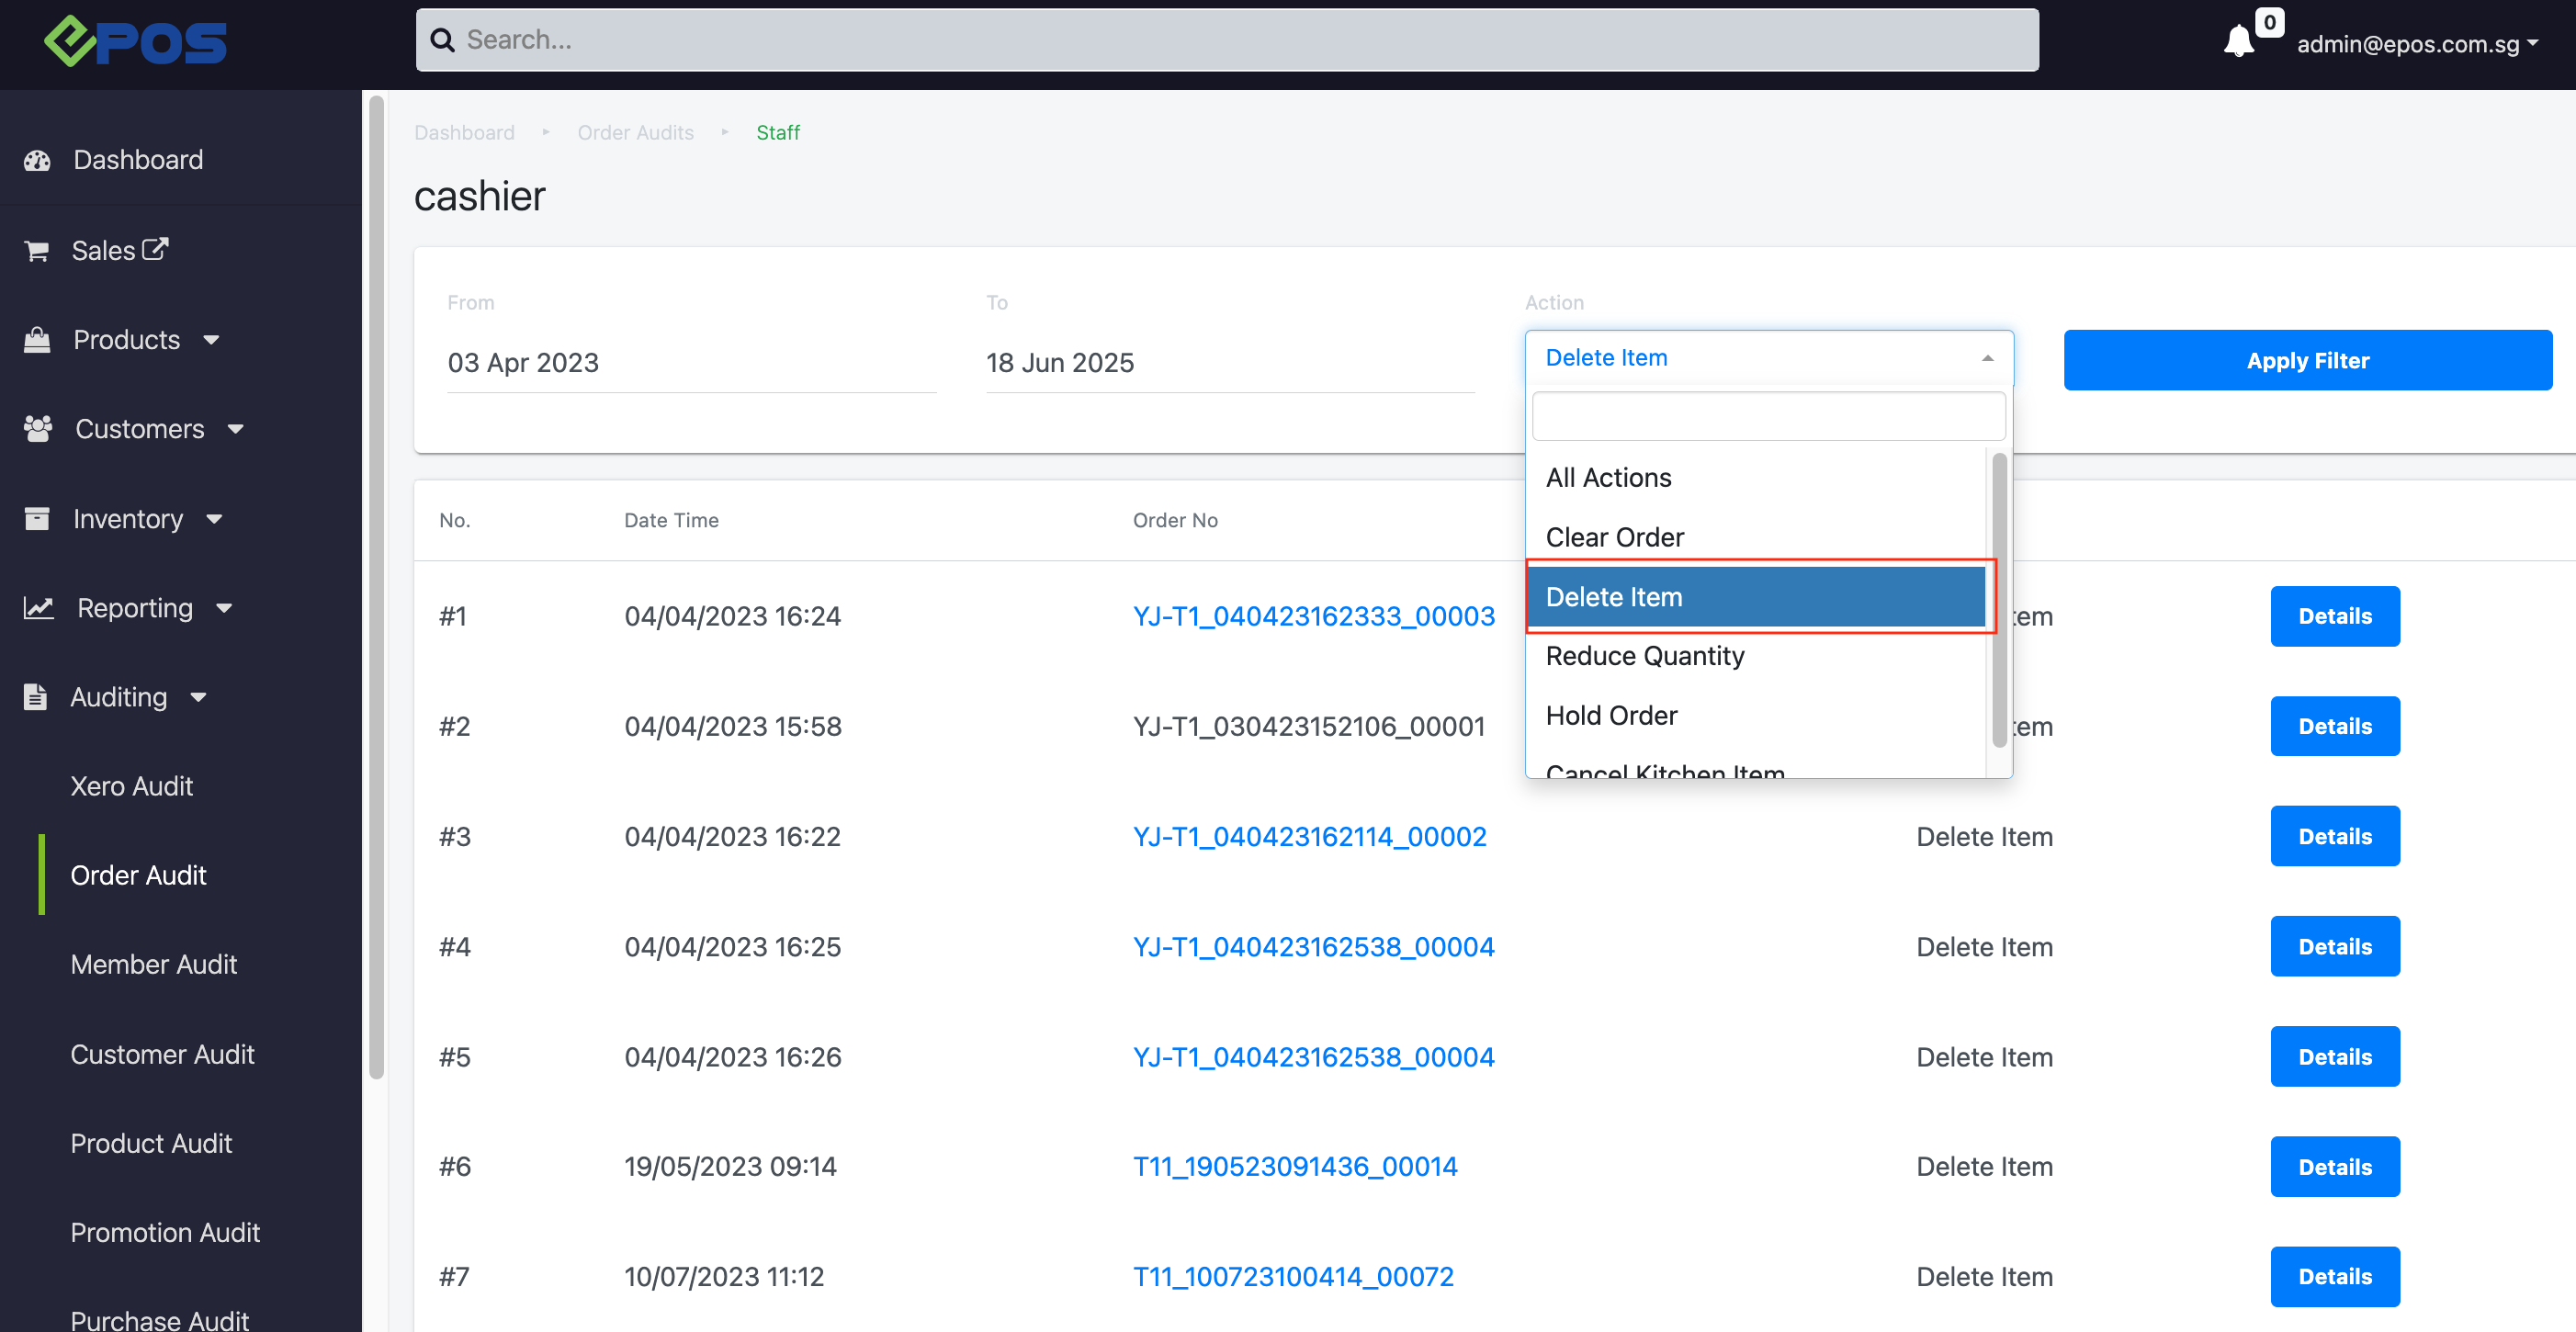Image resolution: width=2576 pixels, height=1332 pixels.
Task: Click the Dashboard gauge icon in sidebar
Action: coord(38,160)
